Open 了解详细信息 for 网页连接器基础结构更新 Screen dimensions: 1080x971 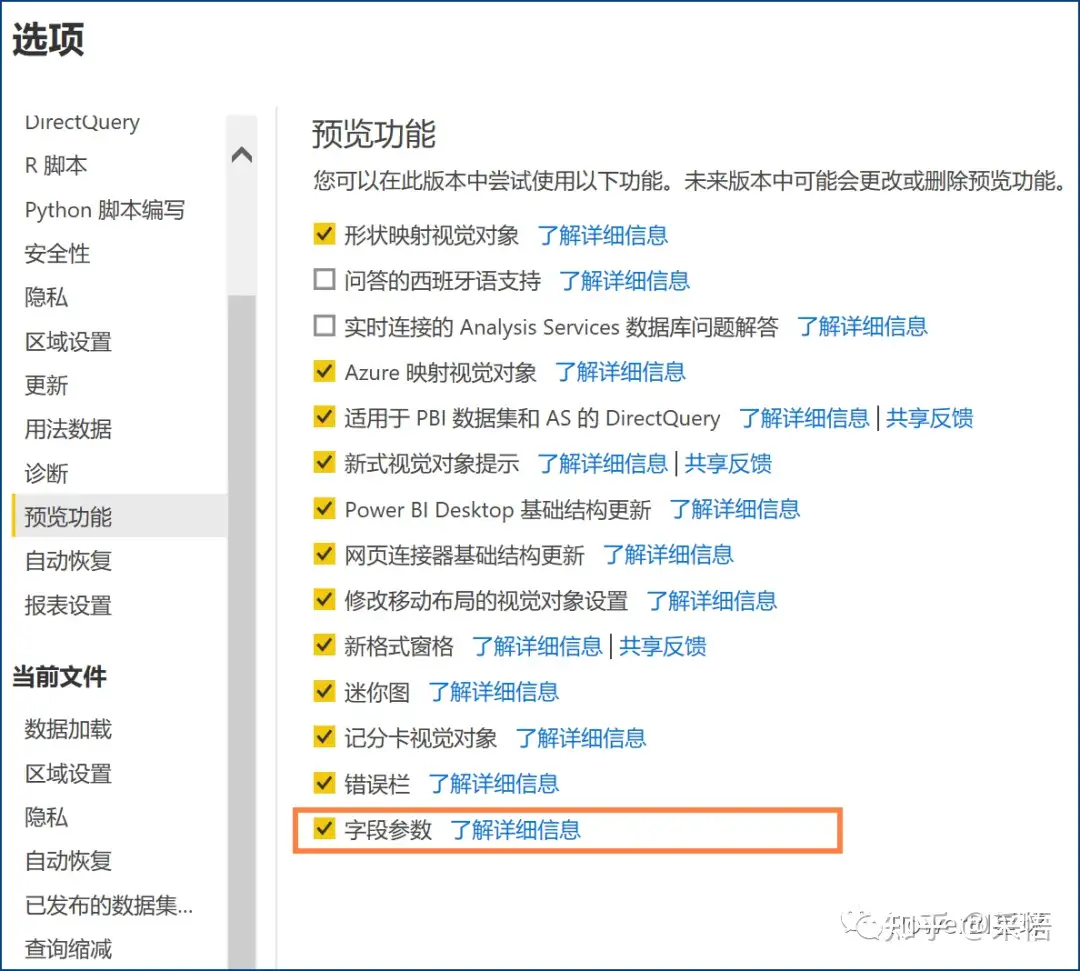(x=669, y=555)
